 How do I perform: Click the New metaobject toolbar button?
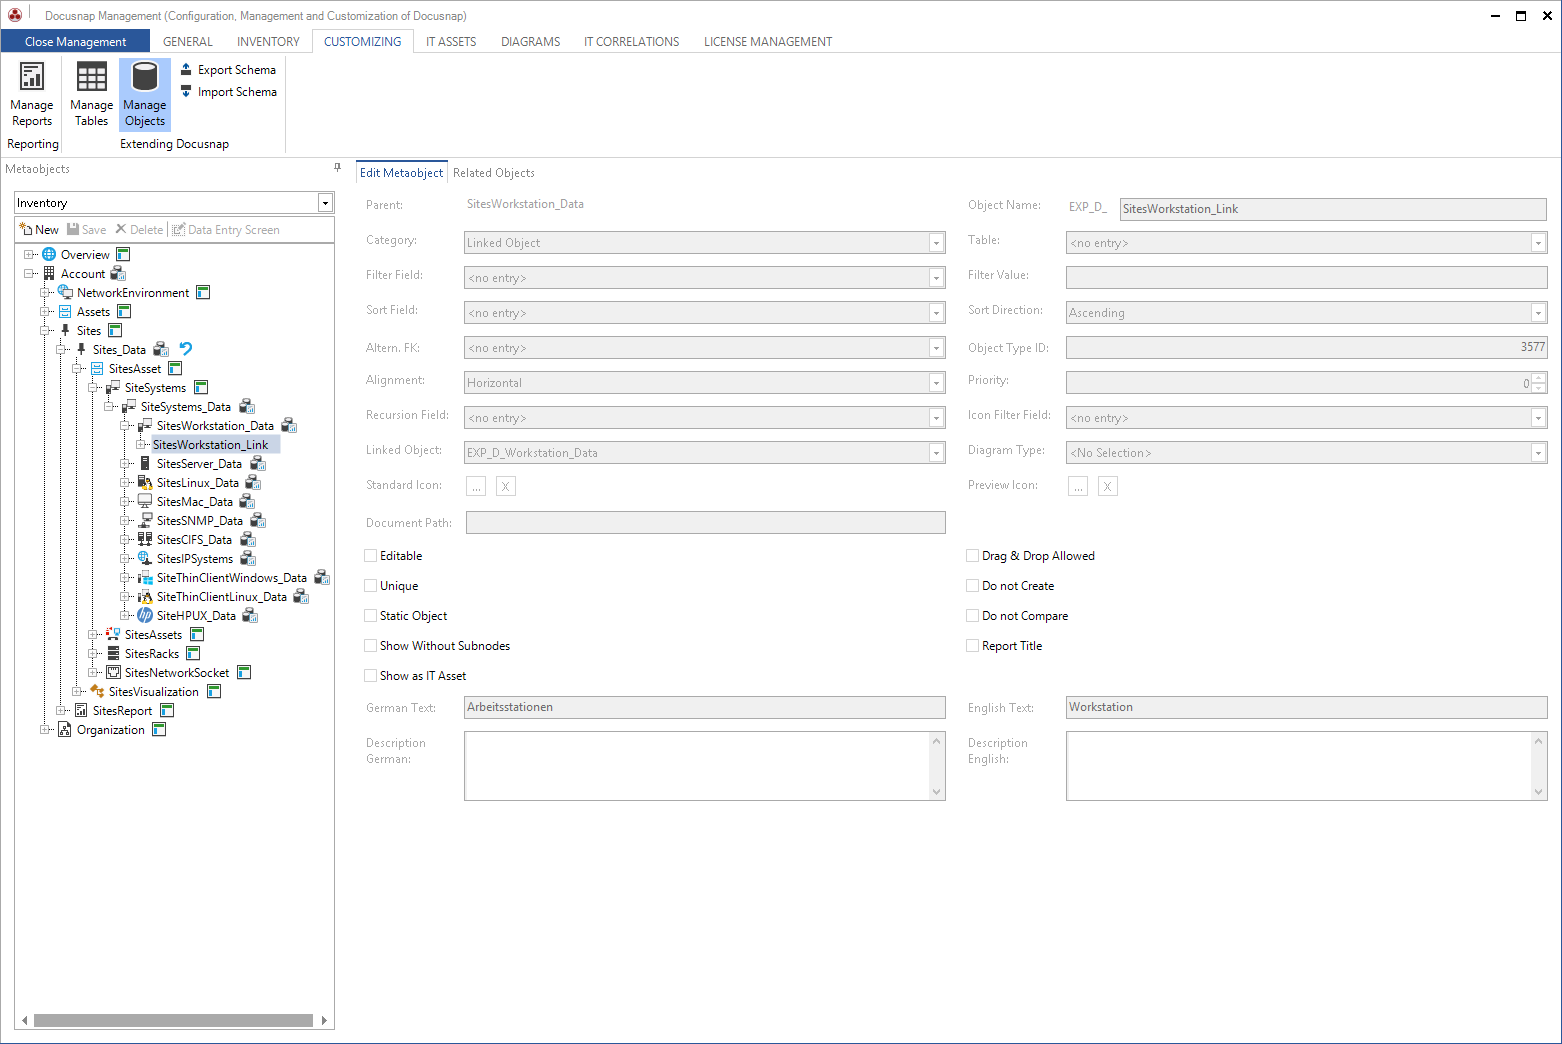tap(39, 229)
